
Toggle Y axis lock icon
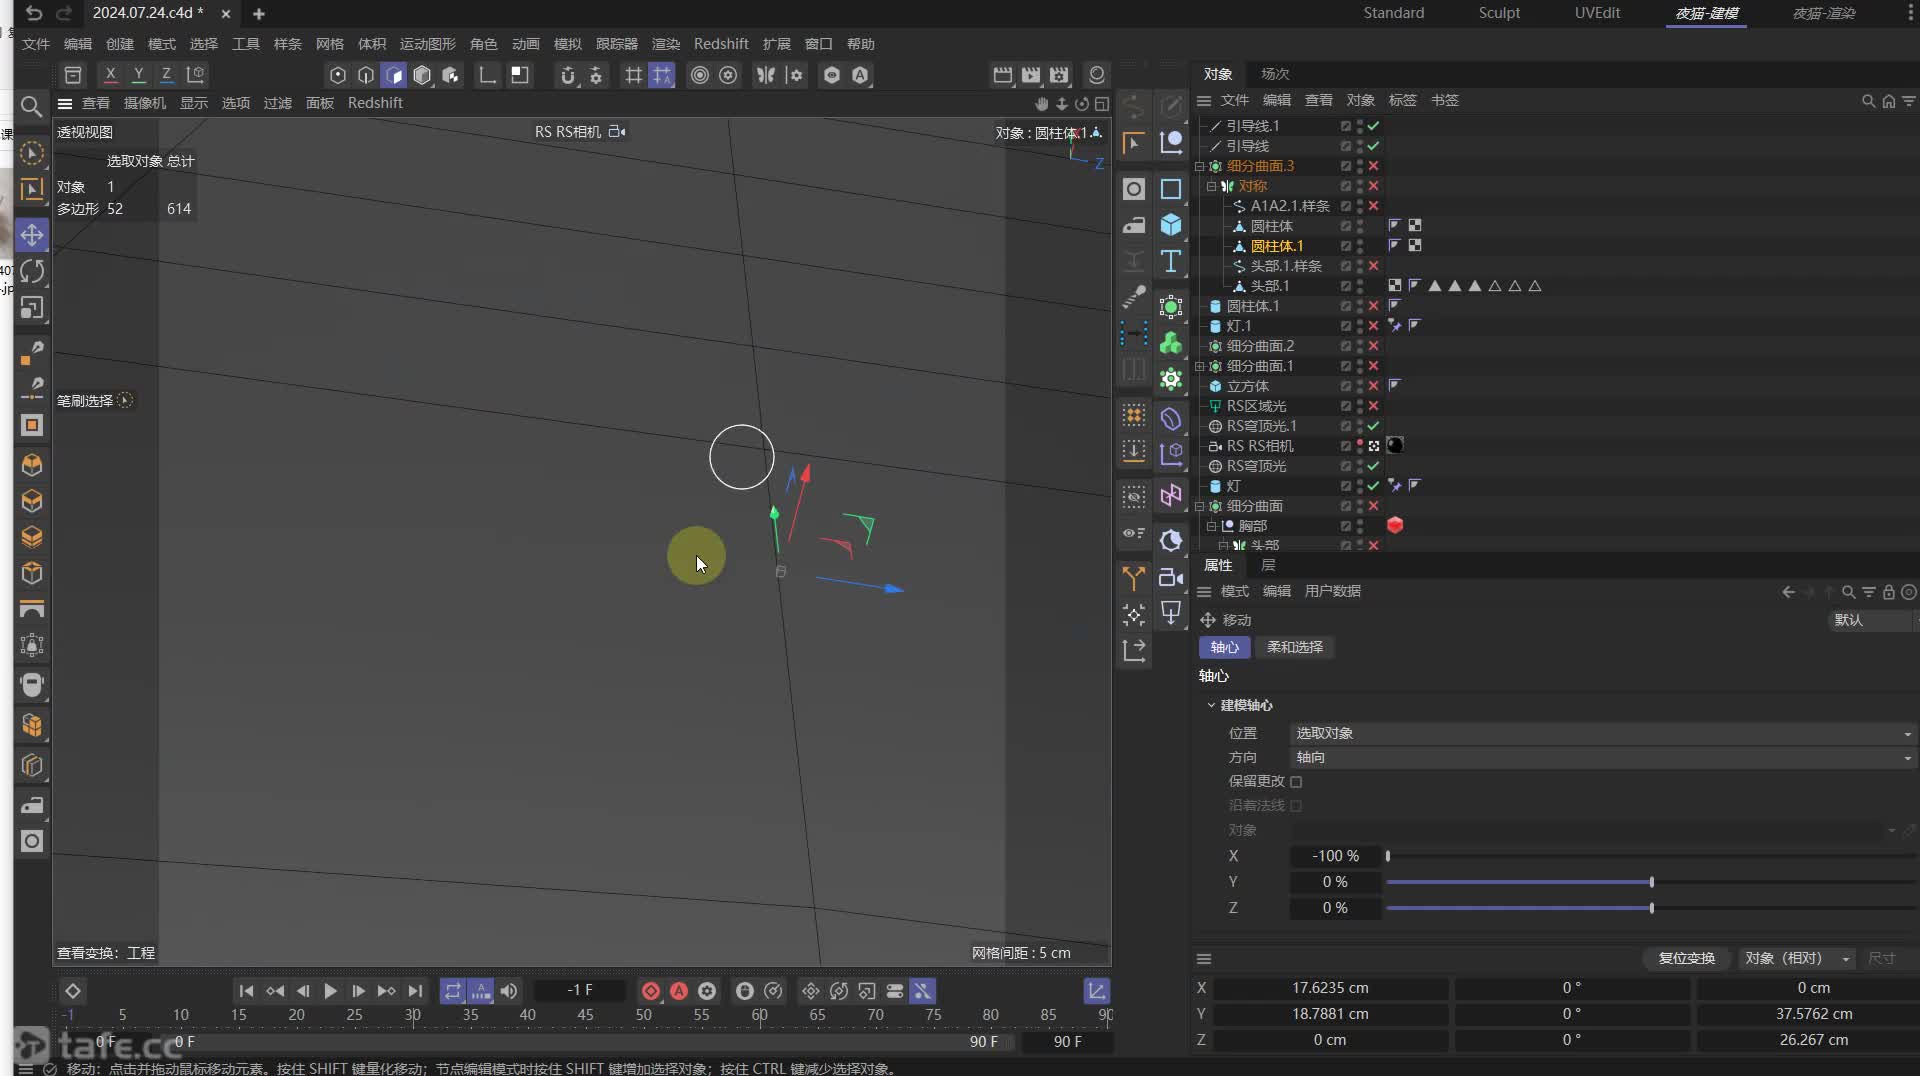tap(138, 75)
